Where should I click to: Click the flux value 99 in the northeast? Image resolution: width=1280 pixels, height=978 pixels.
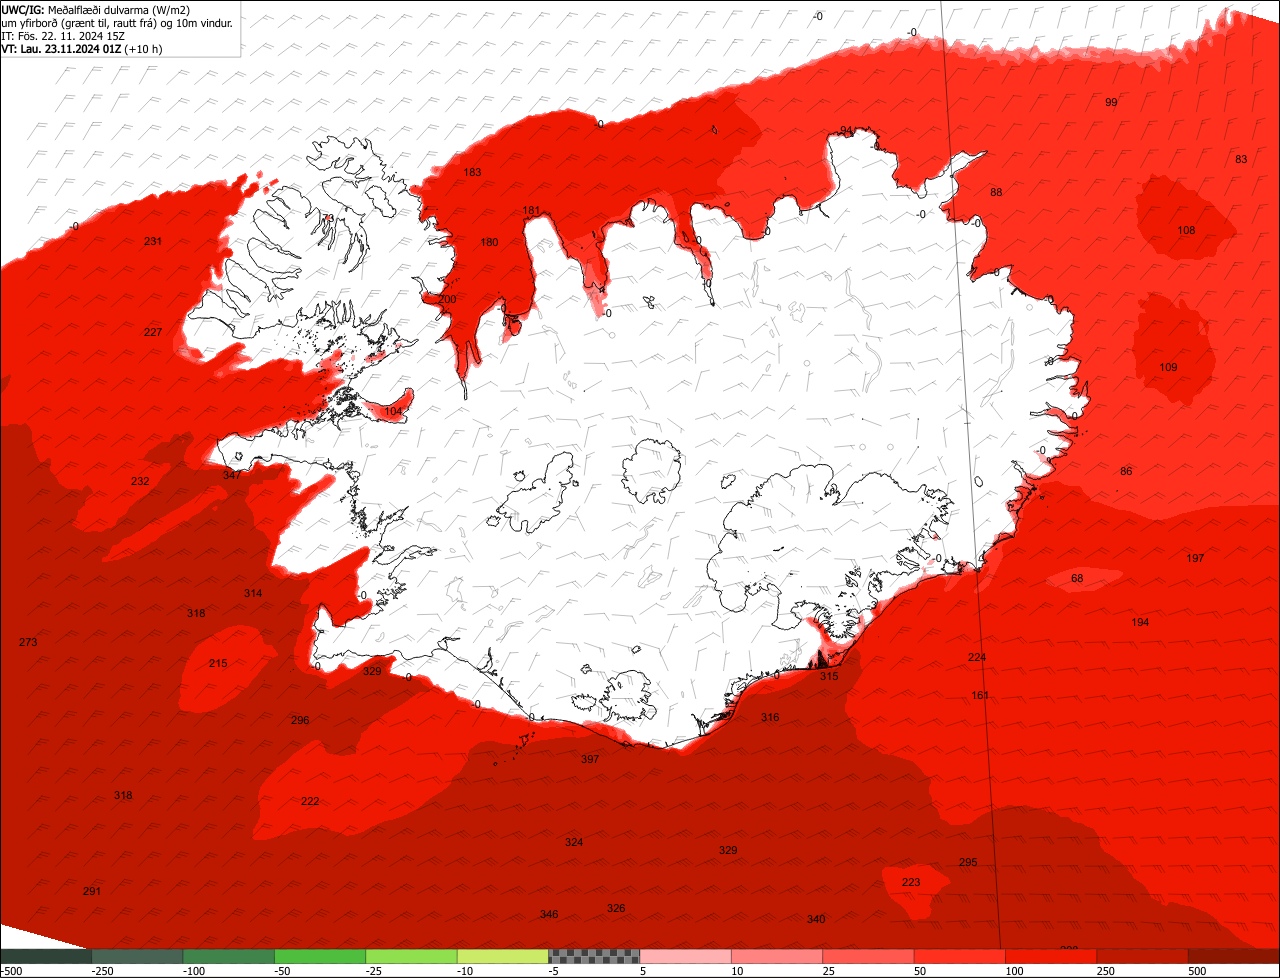point(1111,102)
